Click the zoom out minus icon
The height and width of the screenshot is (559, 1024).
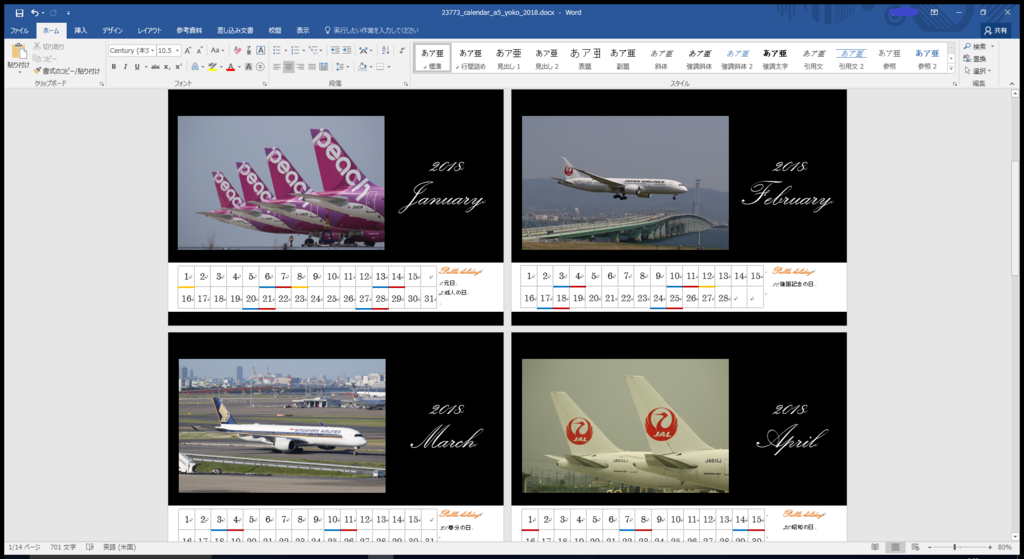click(x=929, y=547)
